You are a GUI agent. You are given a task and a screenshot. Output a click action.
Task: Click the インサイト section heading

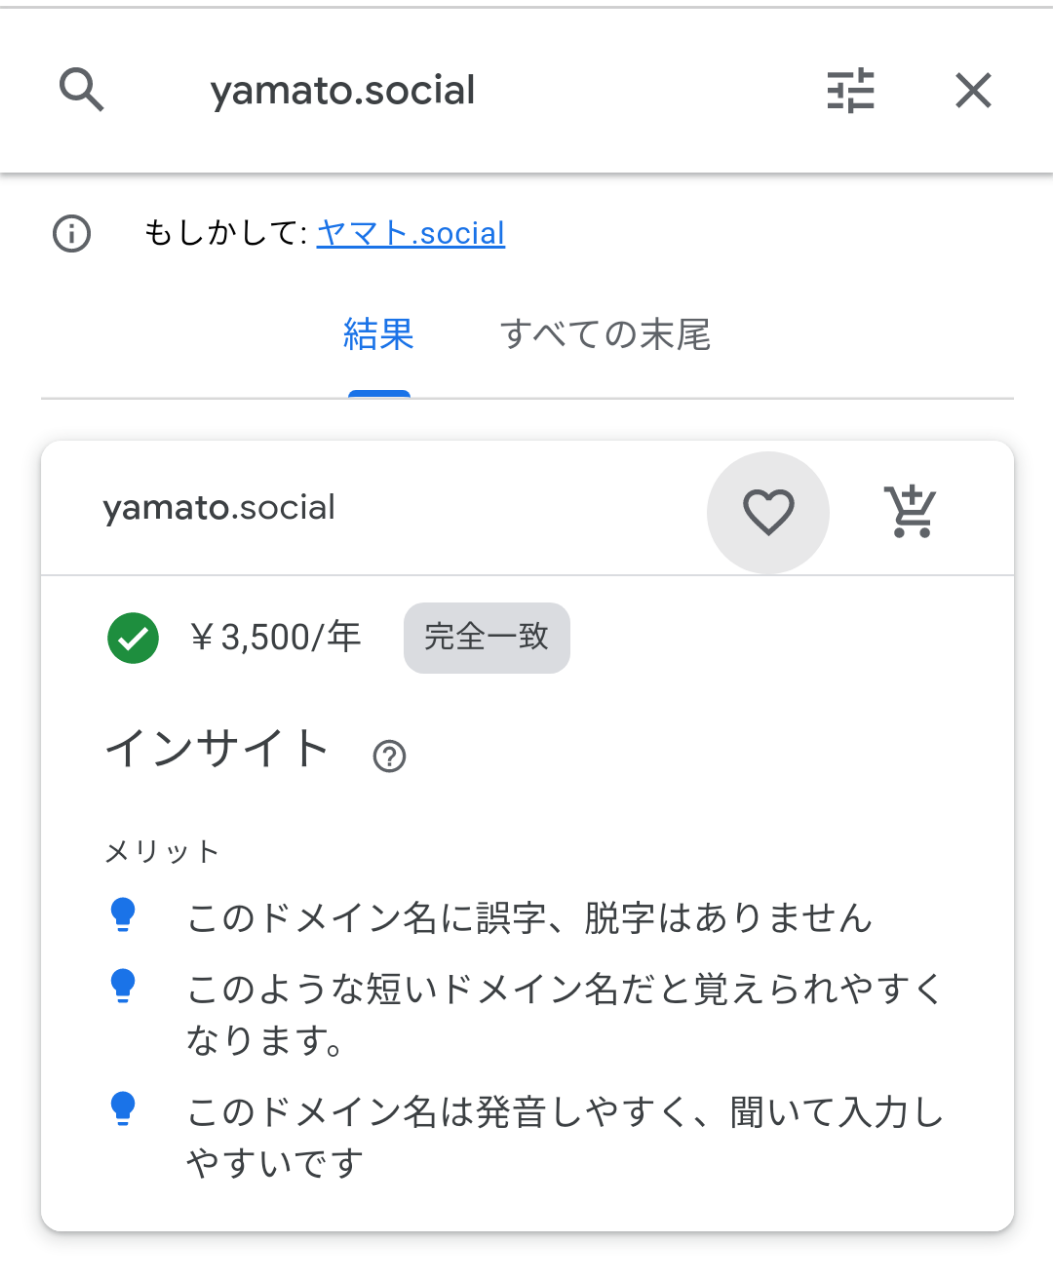coord(218,749)
